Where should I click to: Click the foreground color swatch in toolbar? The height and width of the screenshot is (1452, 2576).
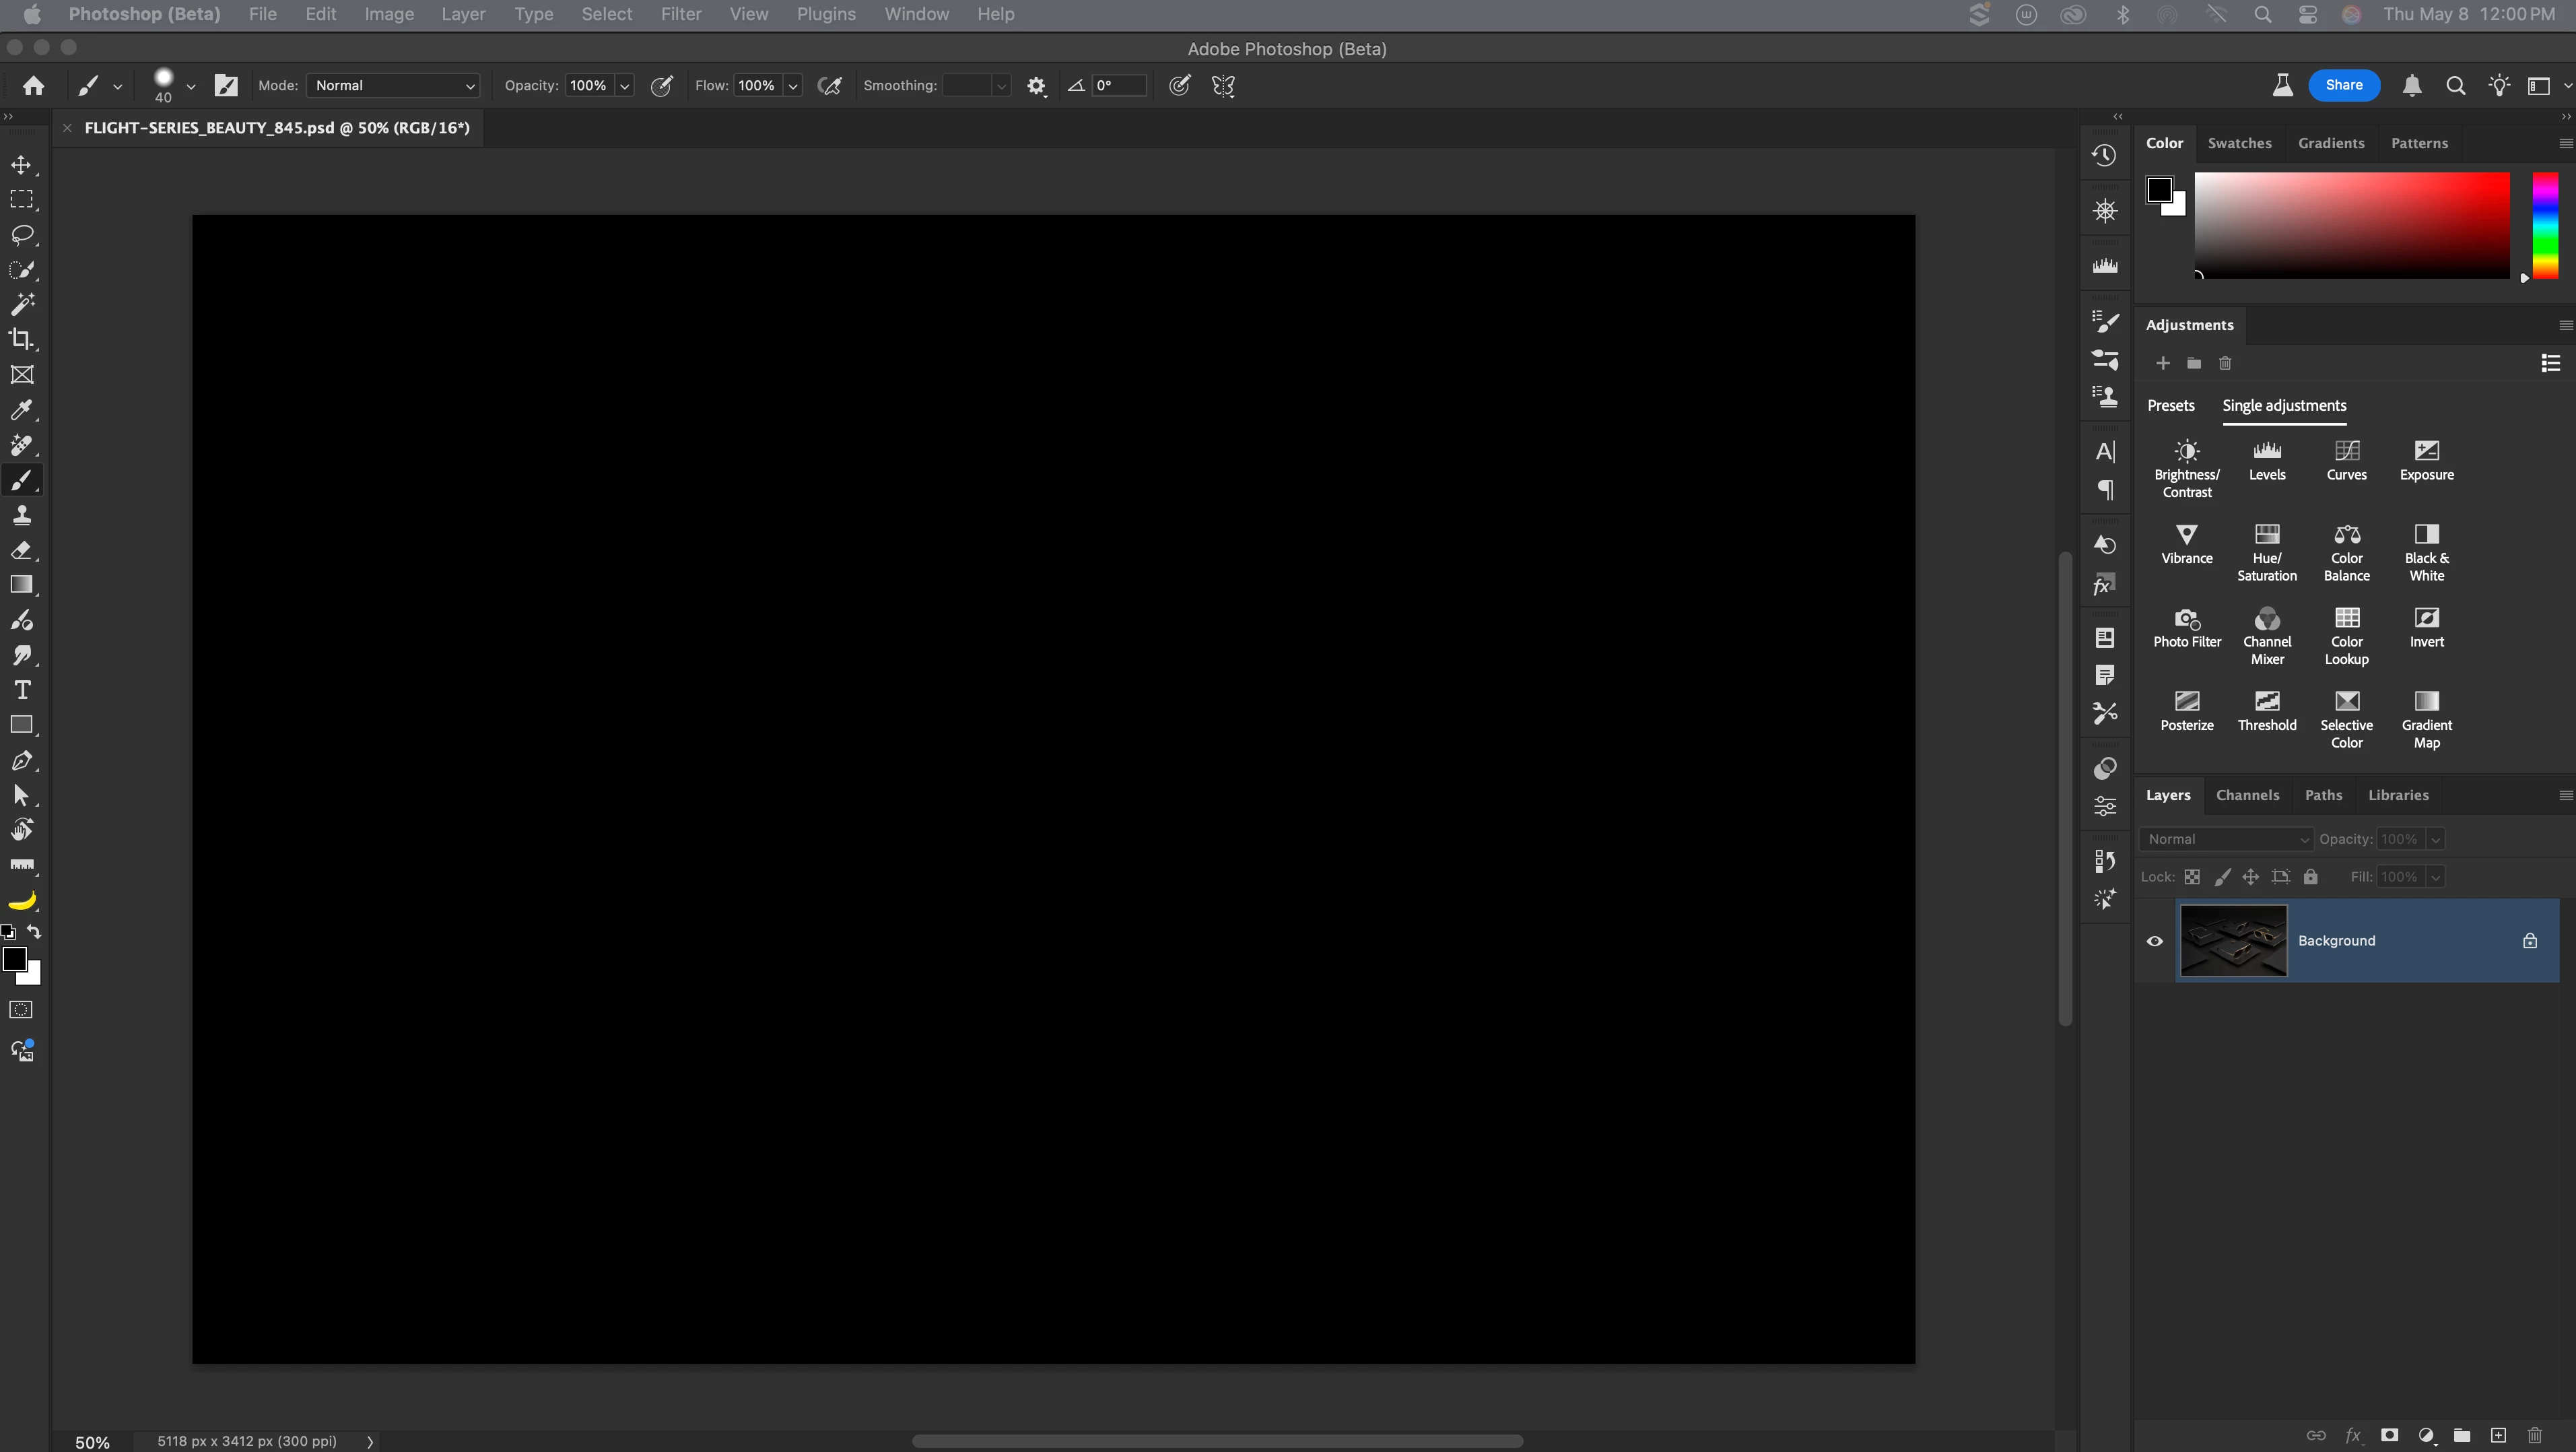pos(14,960)
